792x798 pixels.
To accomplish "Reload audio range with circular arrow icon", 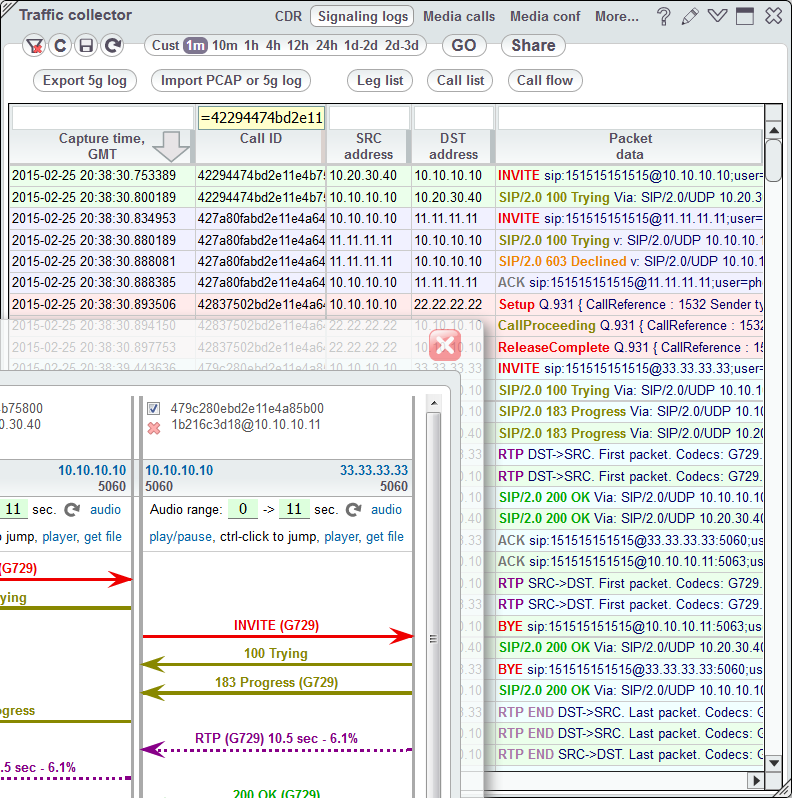I will [x=353, y=510].
